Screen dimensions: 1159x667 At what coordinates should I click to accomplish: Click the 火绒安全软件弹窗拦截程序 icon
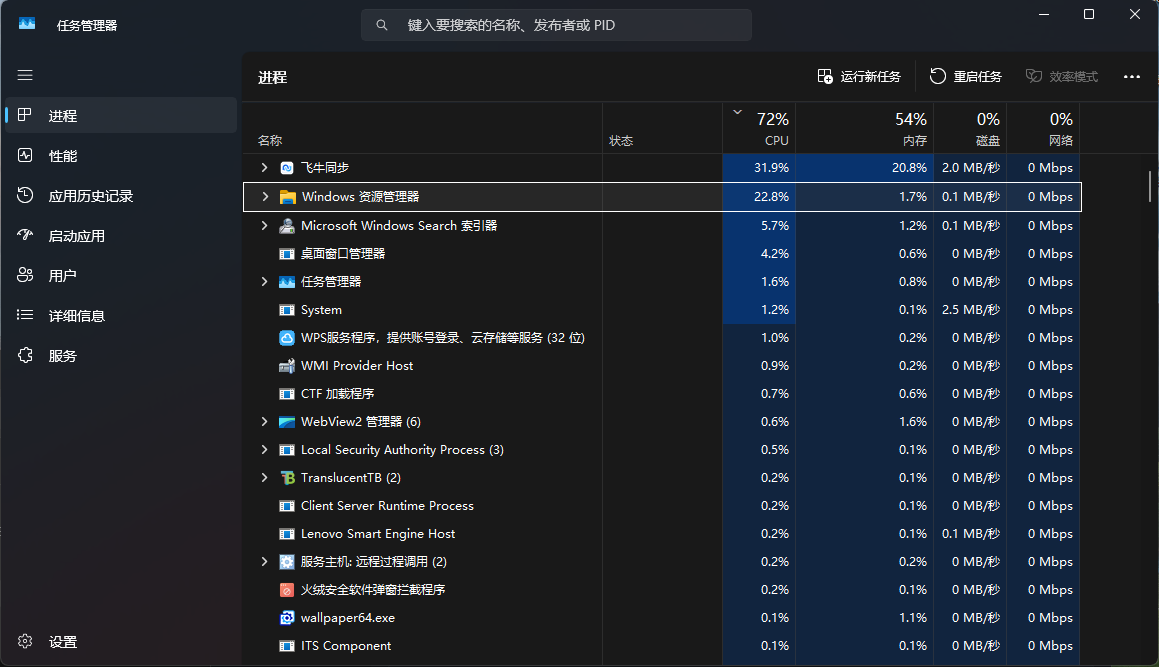(x=287, y=590)
